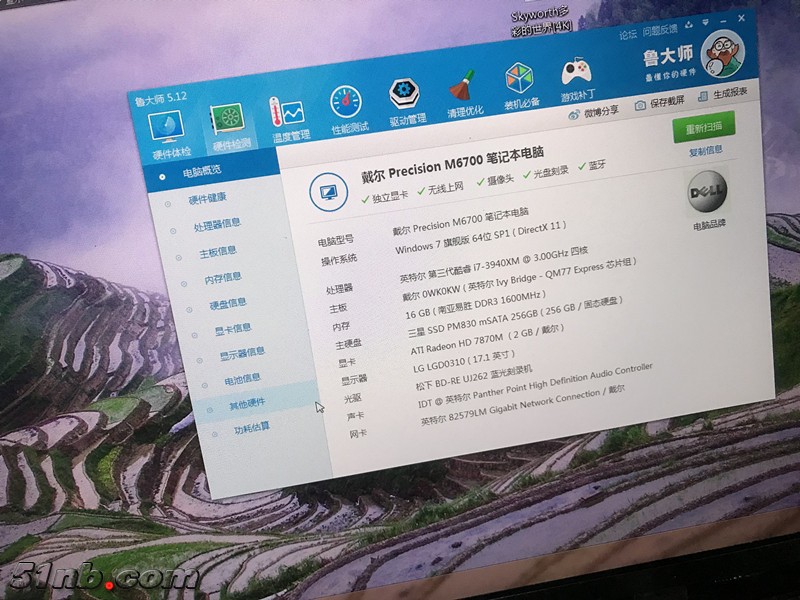Click the 驱动管理 driver management icon

coord(405,96)
